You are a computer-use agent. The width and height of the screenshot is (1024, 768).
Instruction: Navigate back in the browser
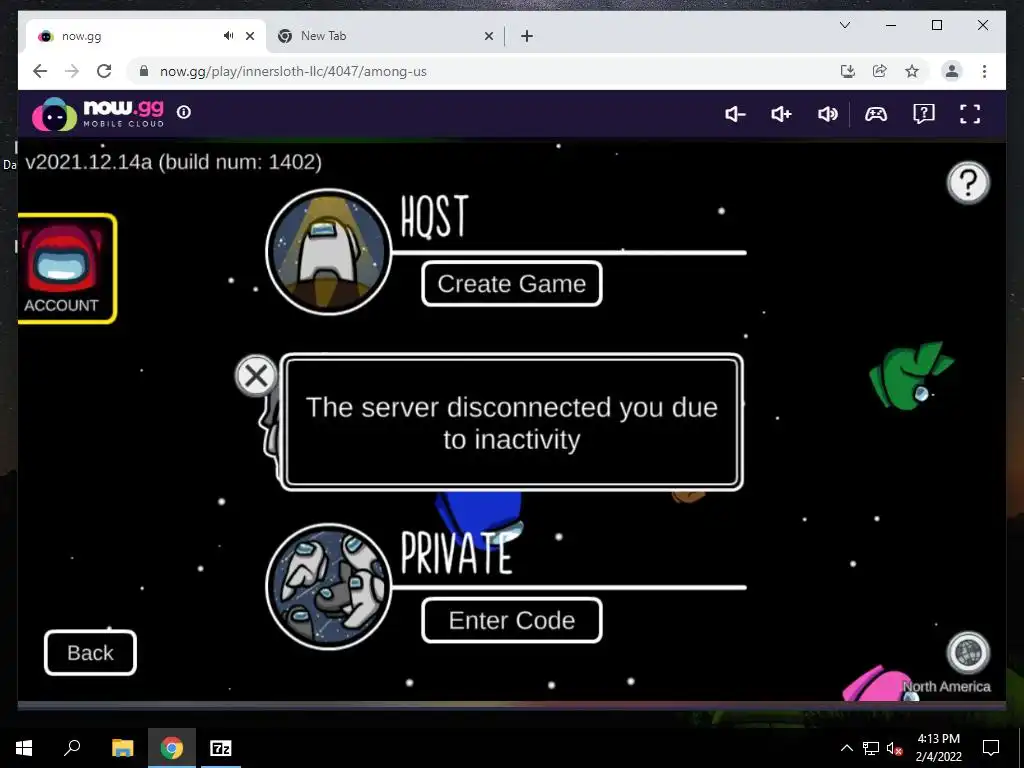point(40,71)
